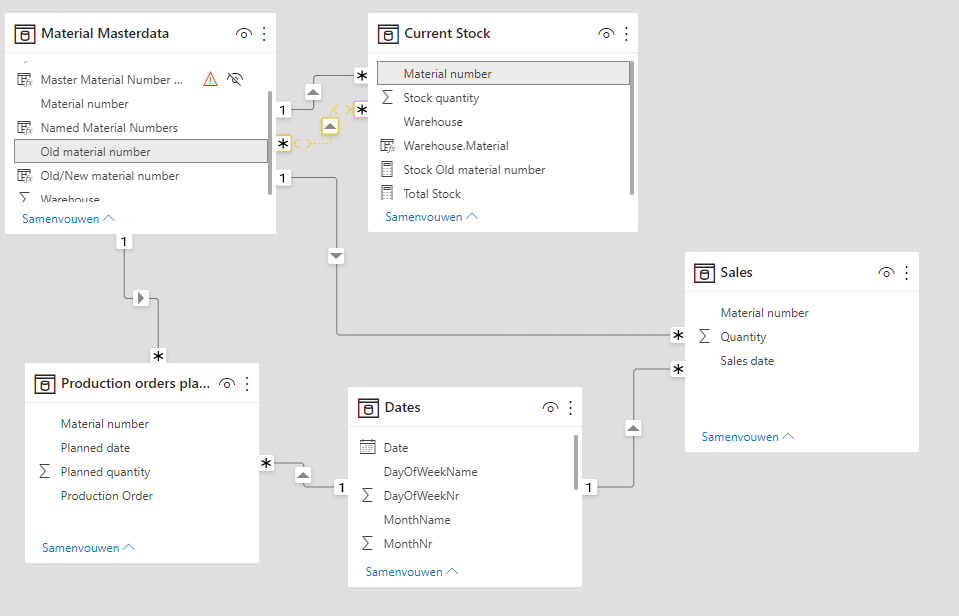Click the Production orders table icon
Image resolution: width=959 pixels, height=616 pixels.
click(45, 384)
